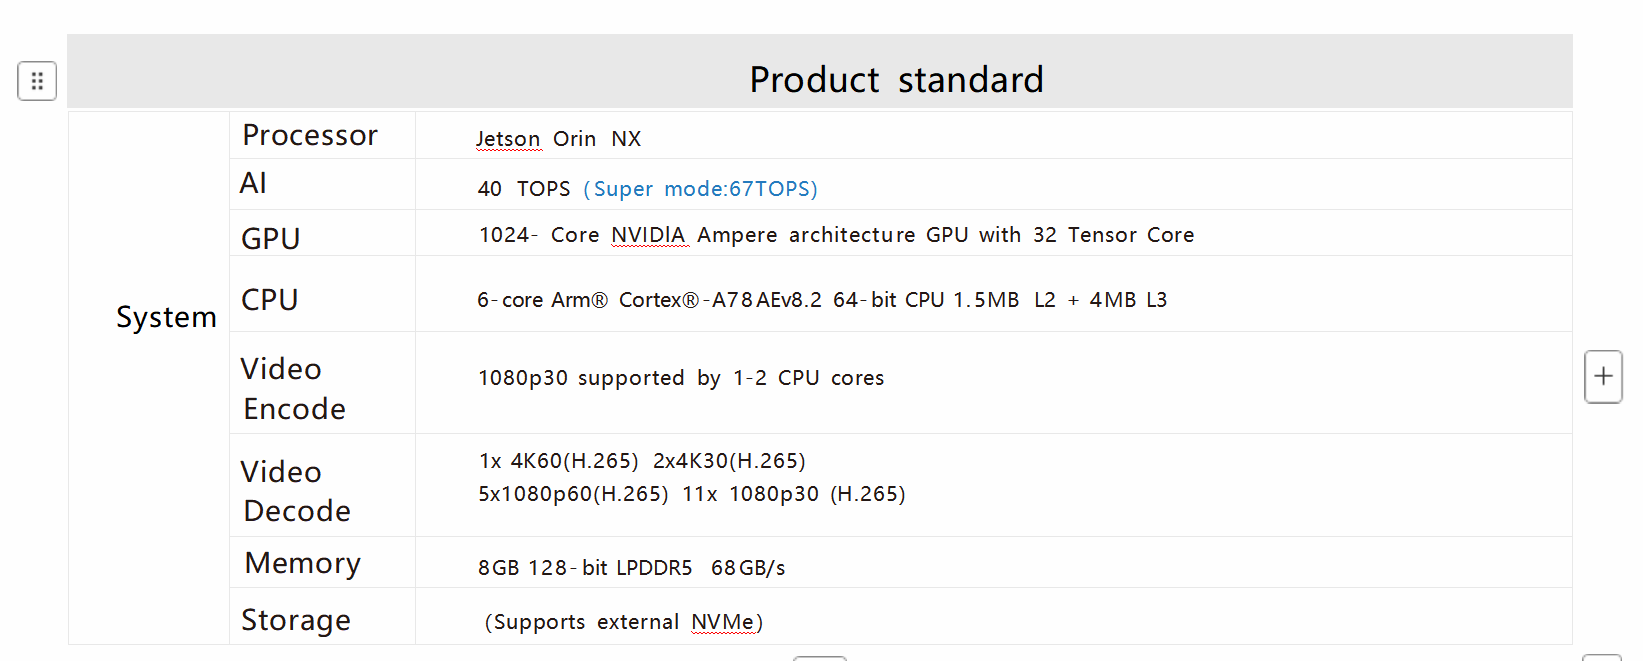Click the table move handle icon
This screenshot has width=1643, height=661.
click(37, 81)
